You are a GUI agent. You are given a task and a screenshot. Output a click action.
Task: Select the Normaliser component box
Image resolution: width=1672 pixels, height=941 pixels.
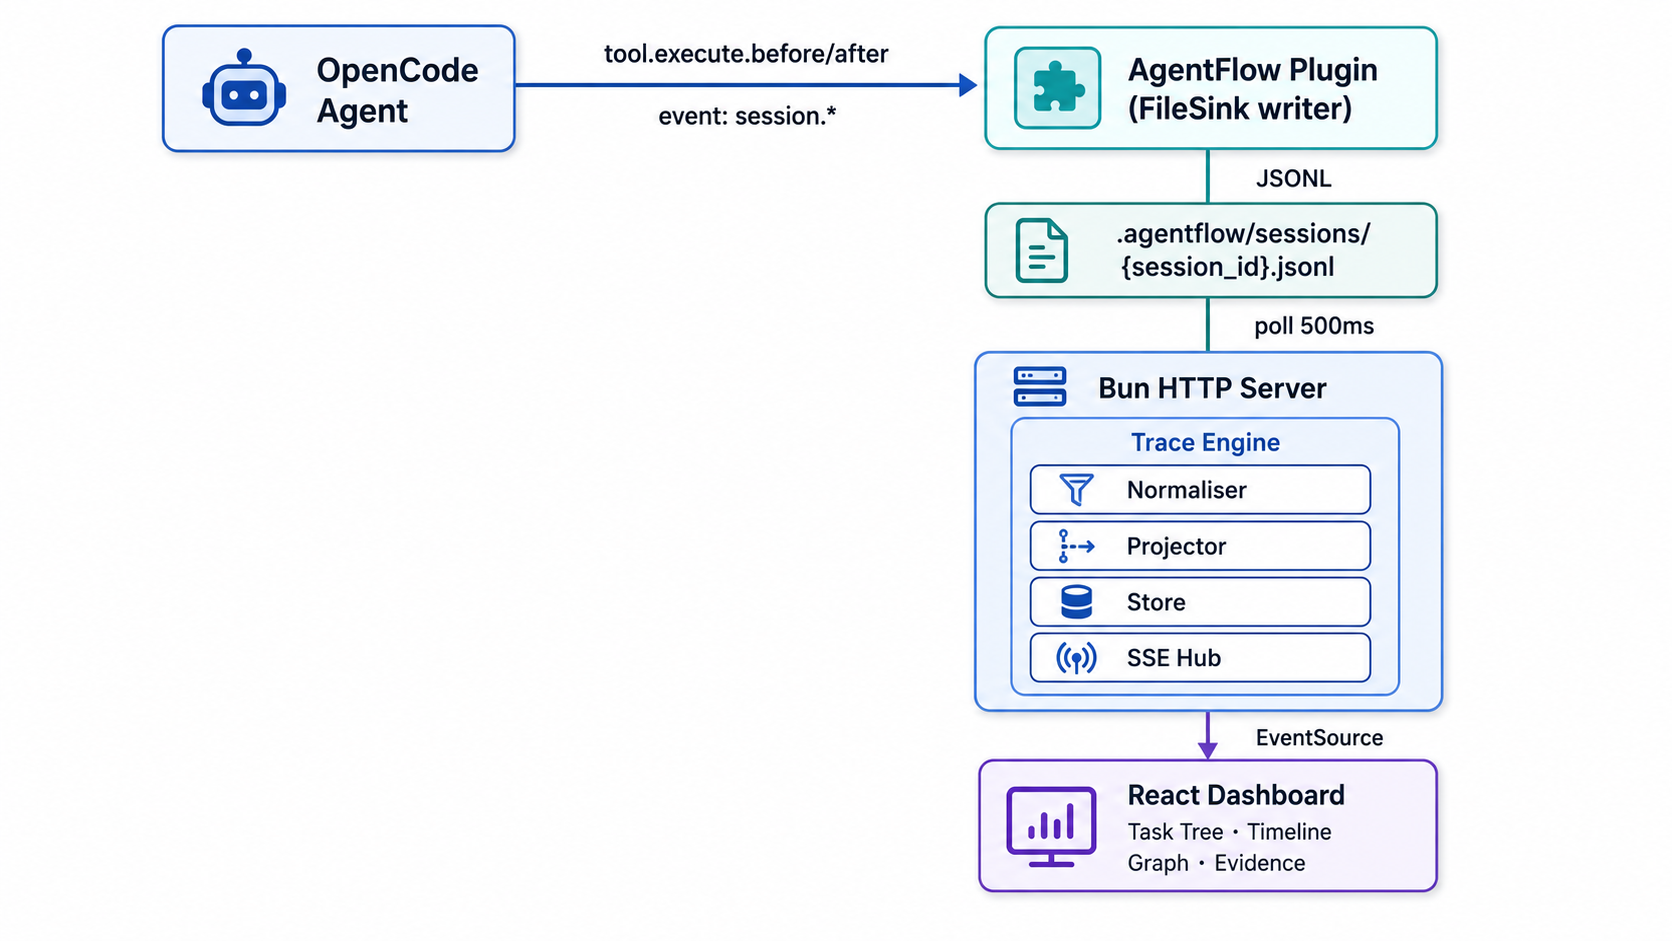pos(1200,490)
